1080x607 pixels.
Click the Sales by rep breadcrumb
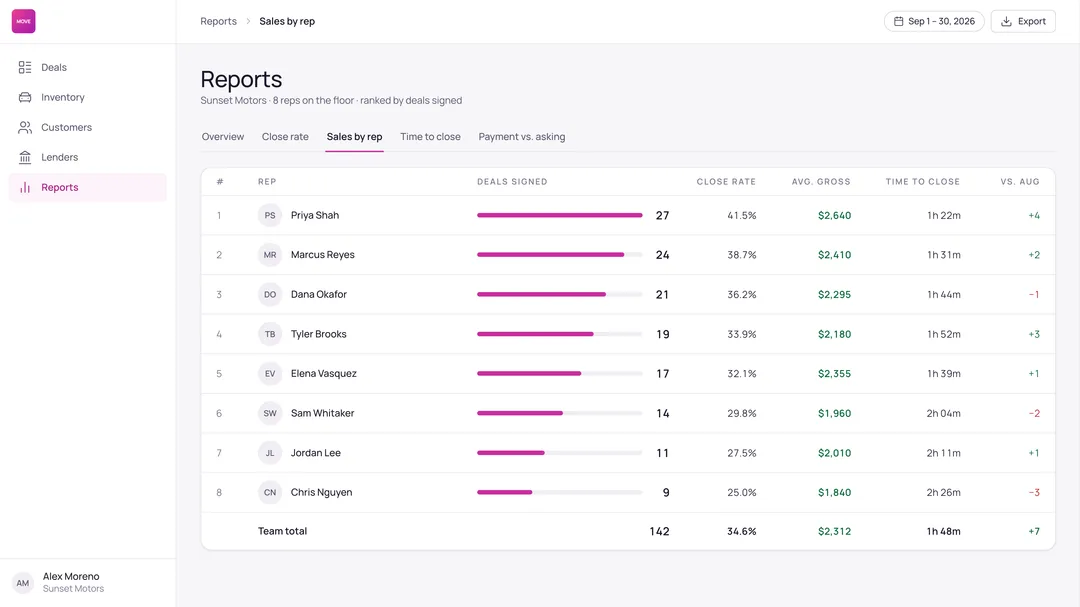tap(287, 21)
